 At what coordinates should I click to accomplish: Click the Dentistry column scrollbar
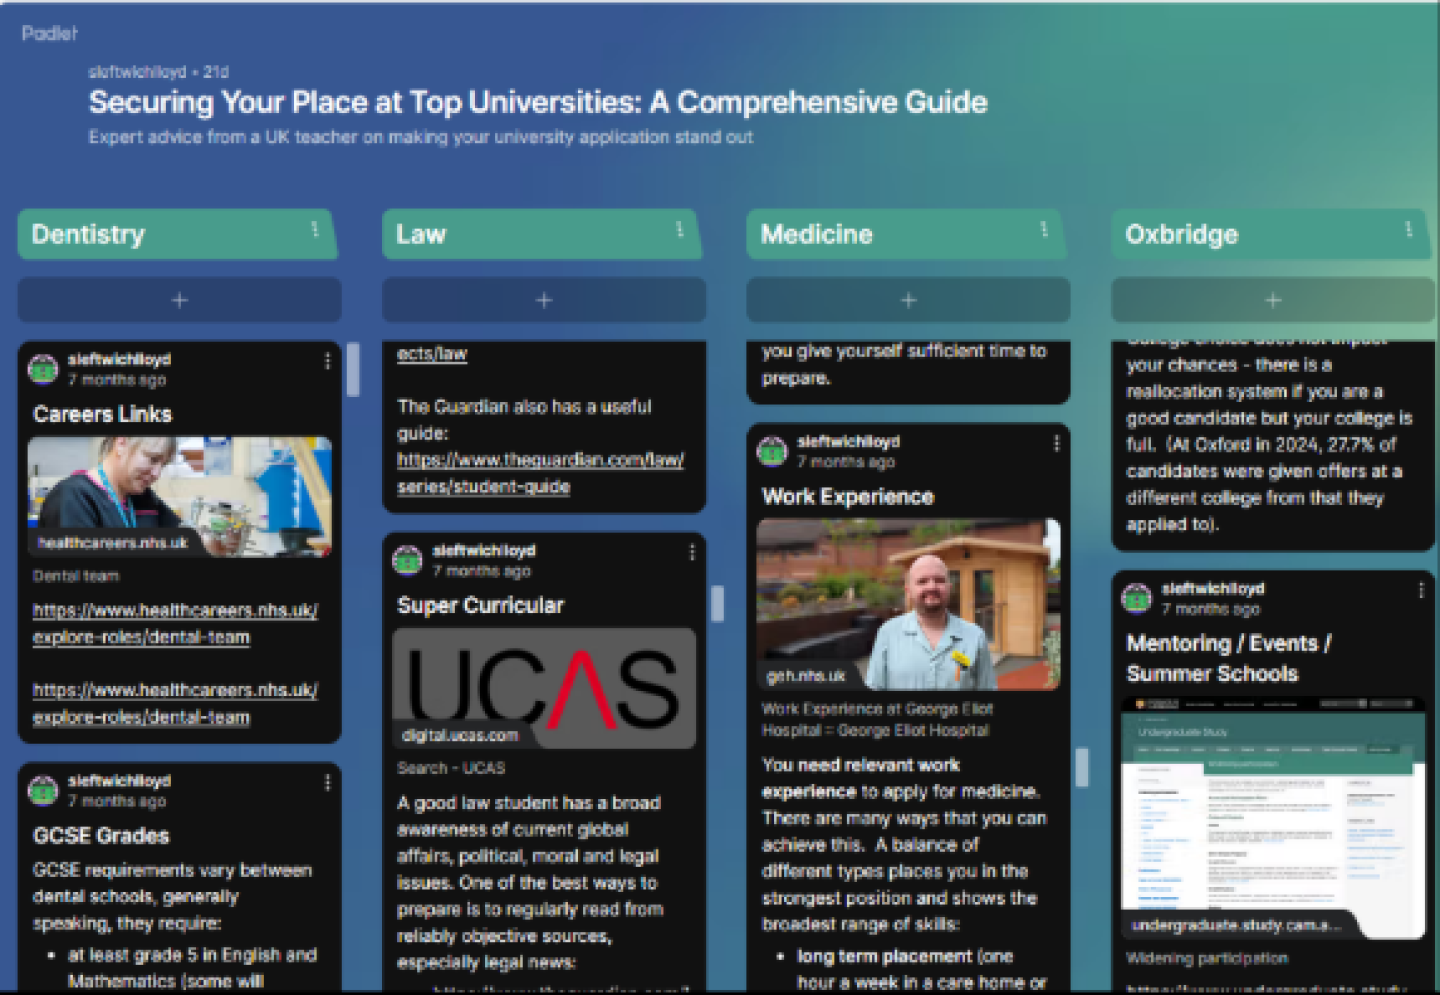pos(353,370)
